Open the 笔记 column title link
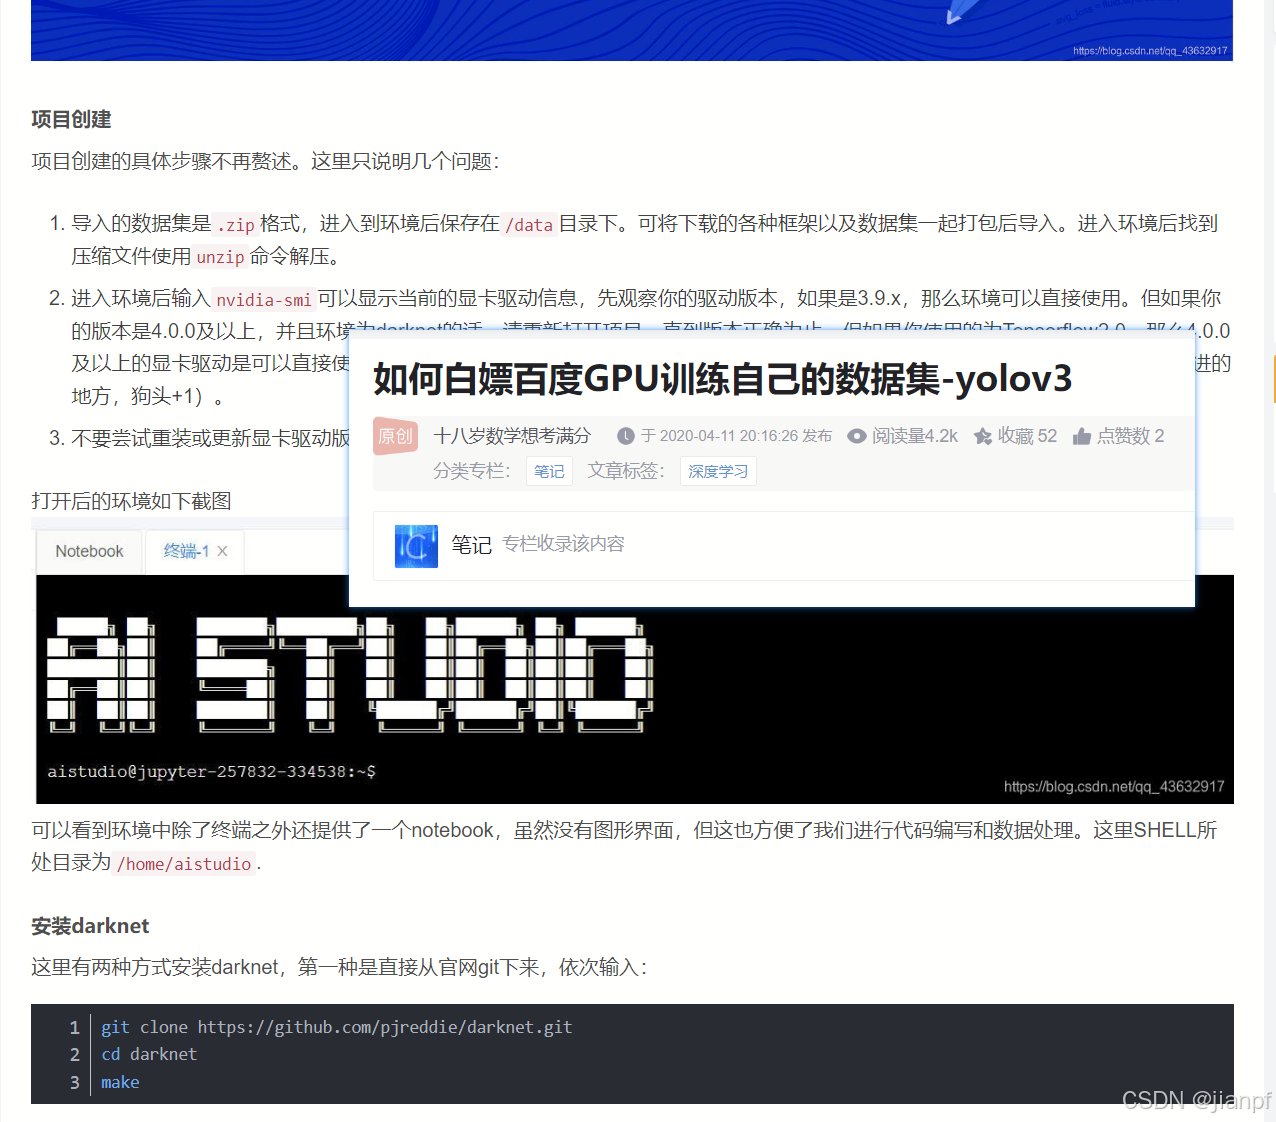Image resolution: width=1276 pixels, height=1122 pixels. [x=471, y=545]
